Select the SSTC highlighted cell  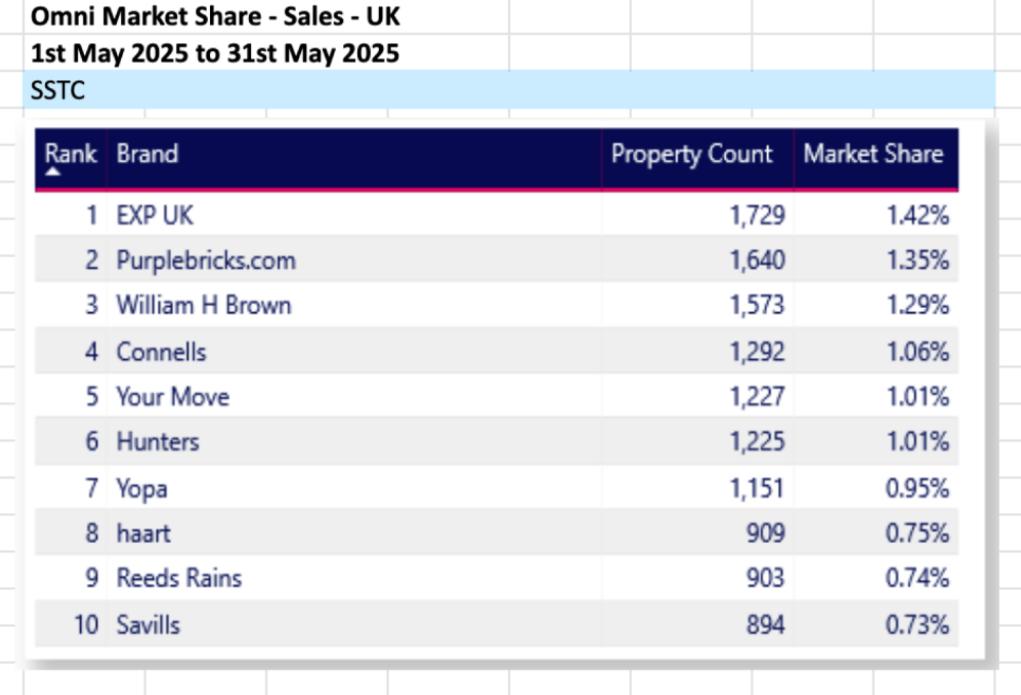coord(58,91)
